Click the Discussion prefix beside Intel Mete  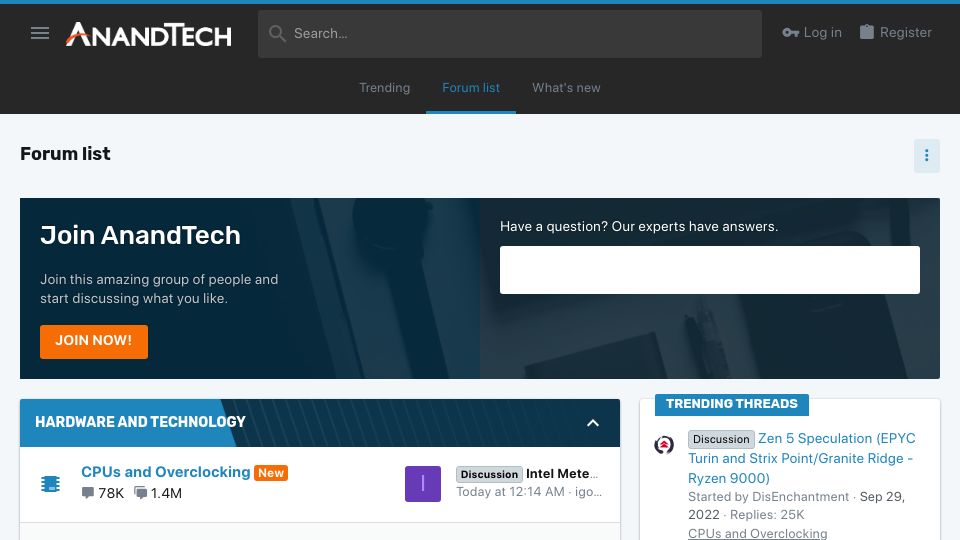(489, 474)
